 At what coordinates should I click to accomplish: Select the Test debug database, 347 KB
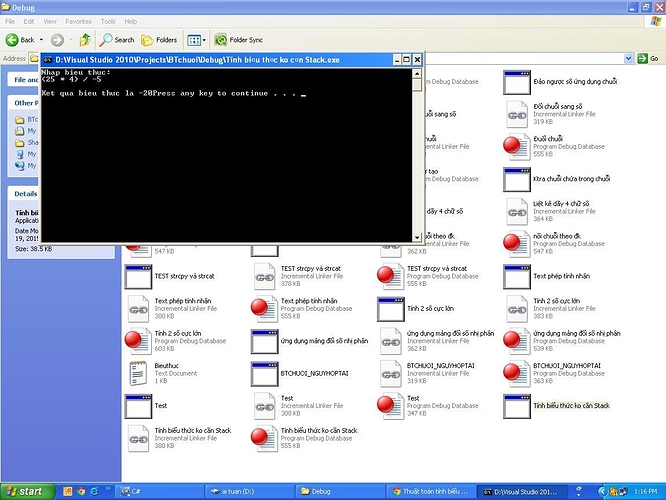(x=389, y=406)
